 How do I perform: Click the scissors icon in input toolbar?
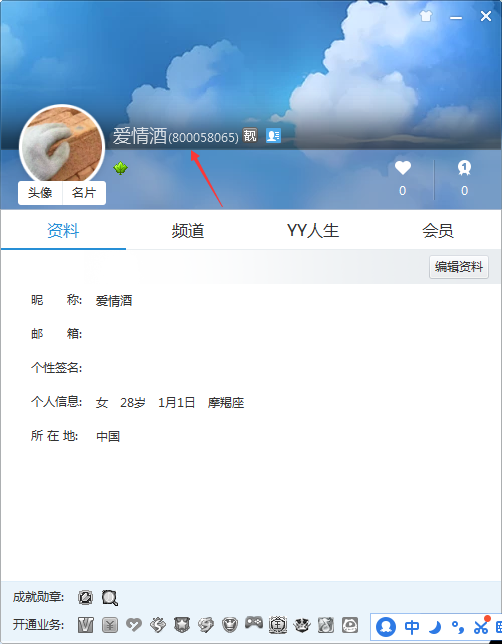point(481,626)
